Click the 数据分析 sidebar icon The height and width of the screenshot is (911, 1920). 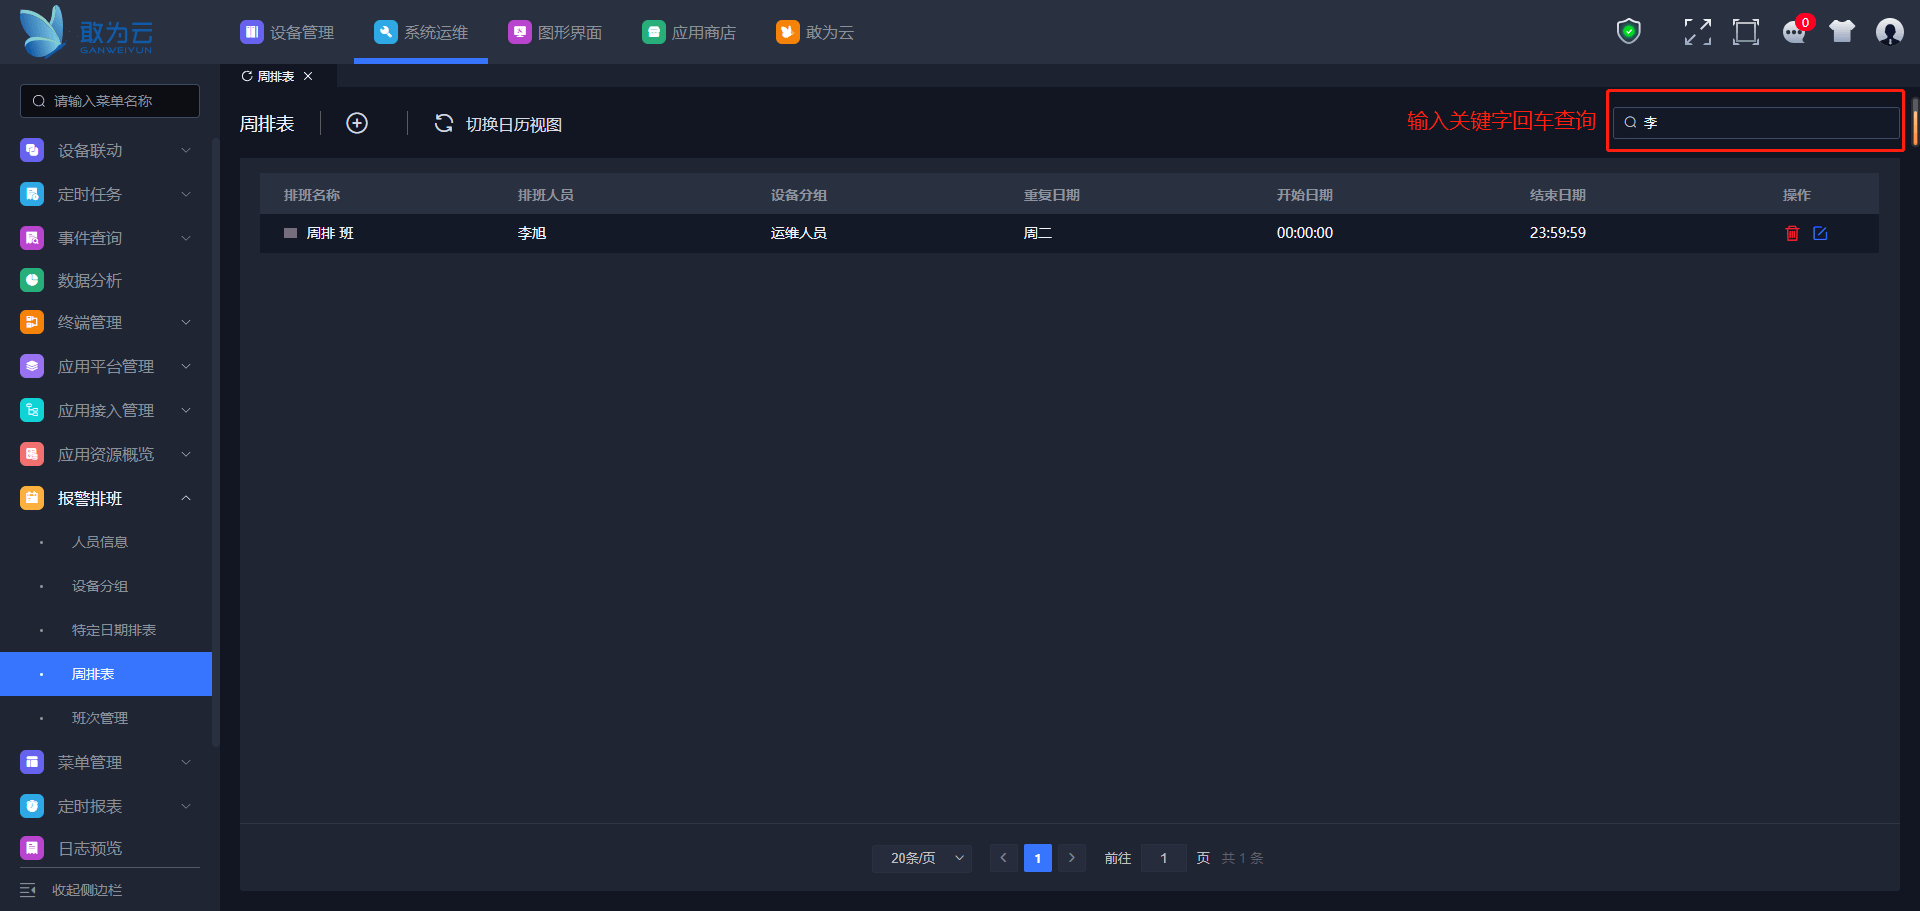tap(32, 280)
